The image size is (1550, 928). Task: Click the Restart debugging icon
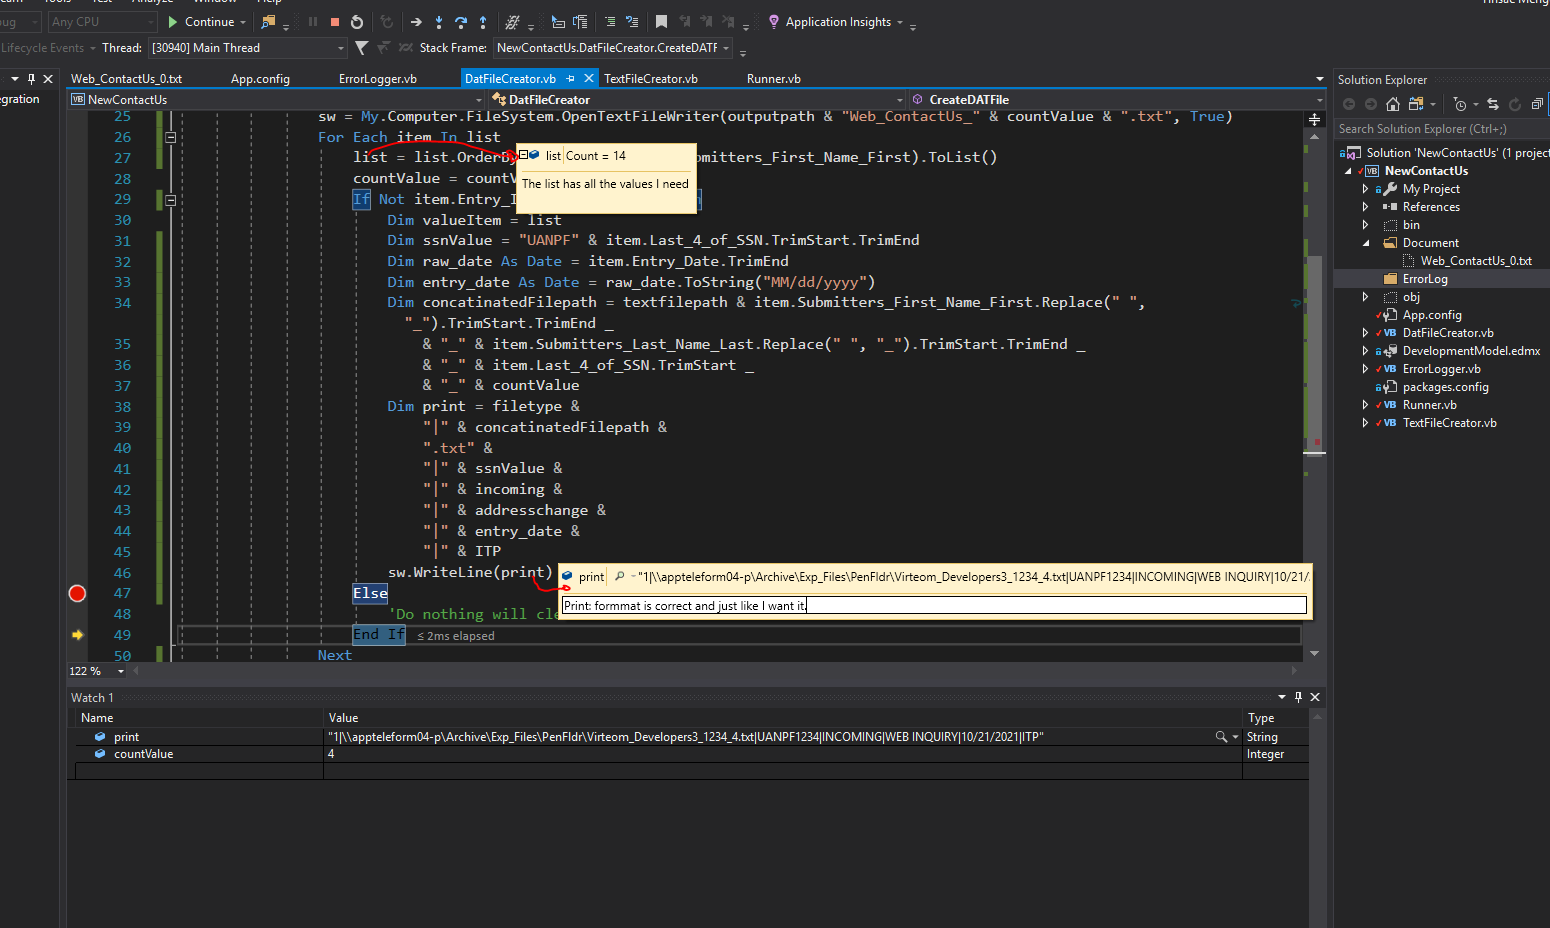click(357, 21)
